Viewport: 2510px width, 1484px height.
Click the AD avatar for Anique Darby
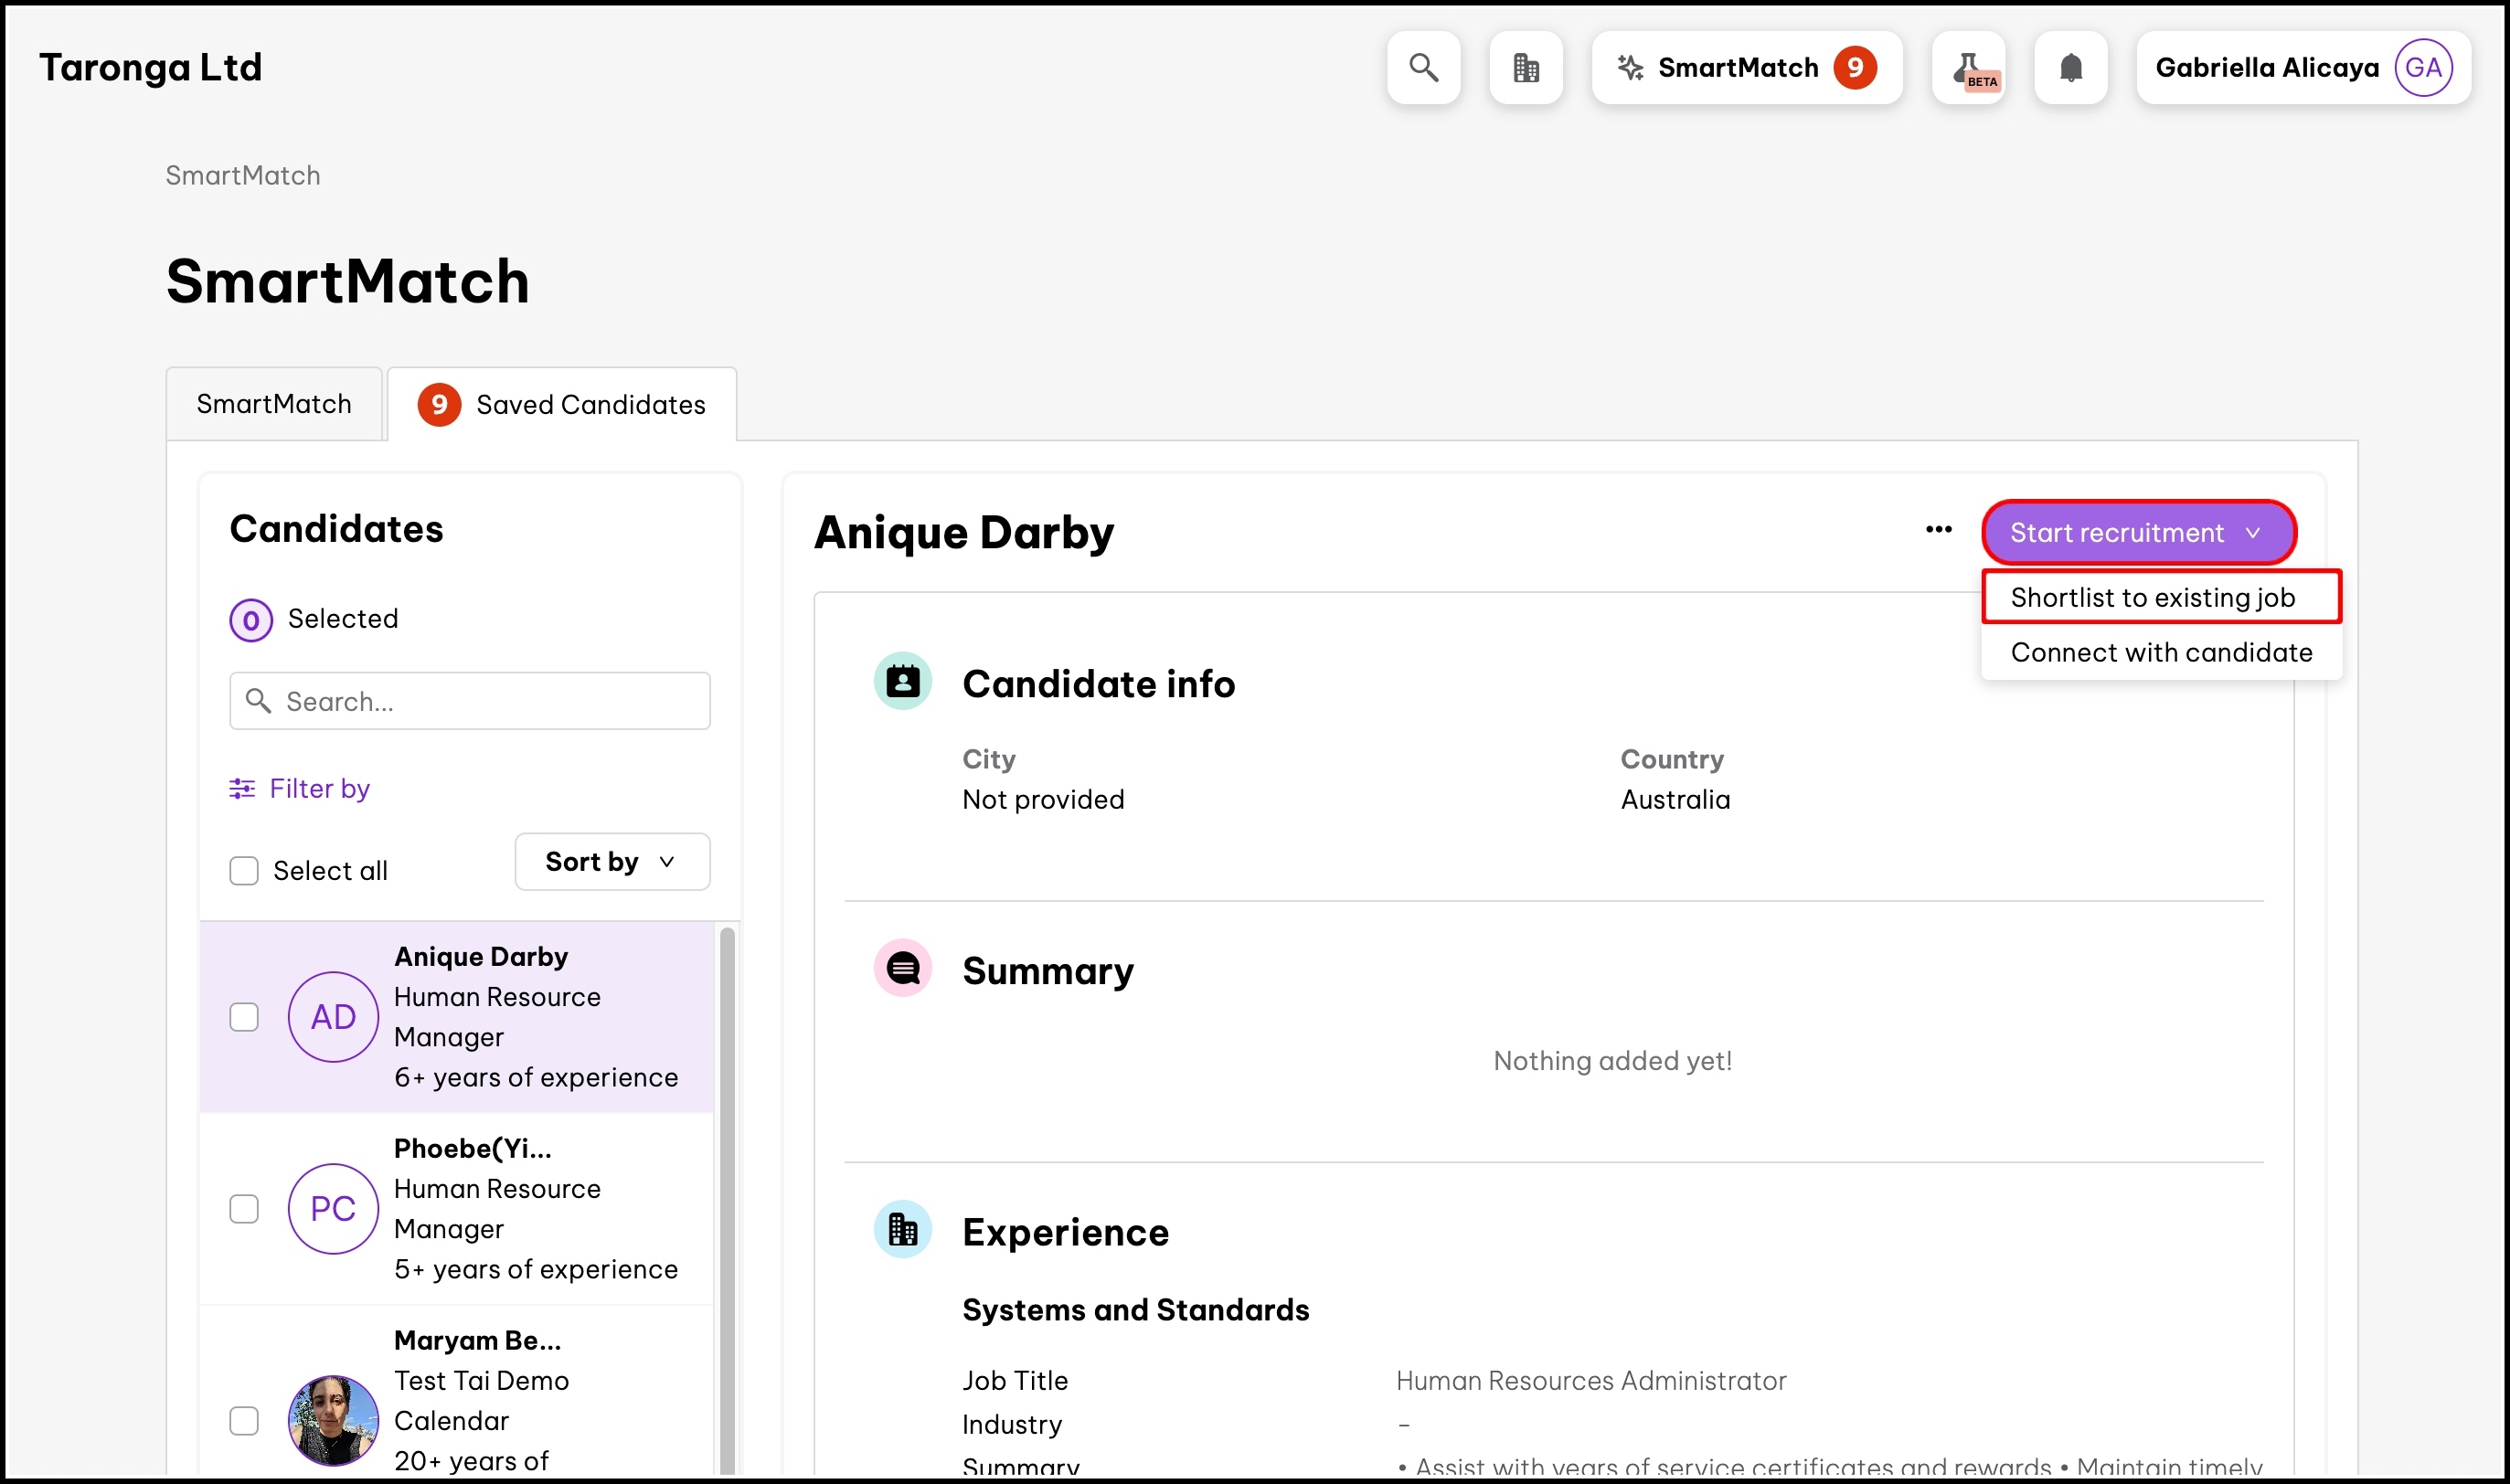coord(333,1017)
